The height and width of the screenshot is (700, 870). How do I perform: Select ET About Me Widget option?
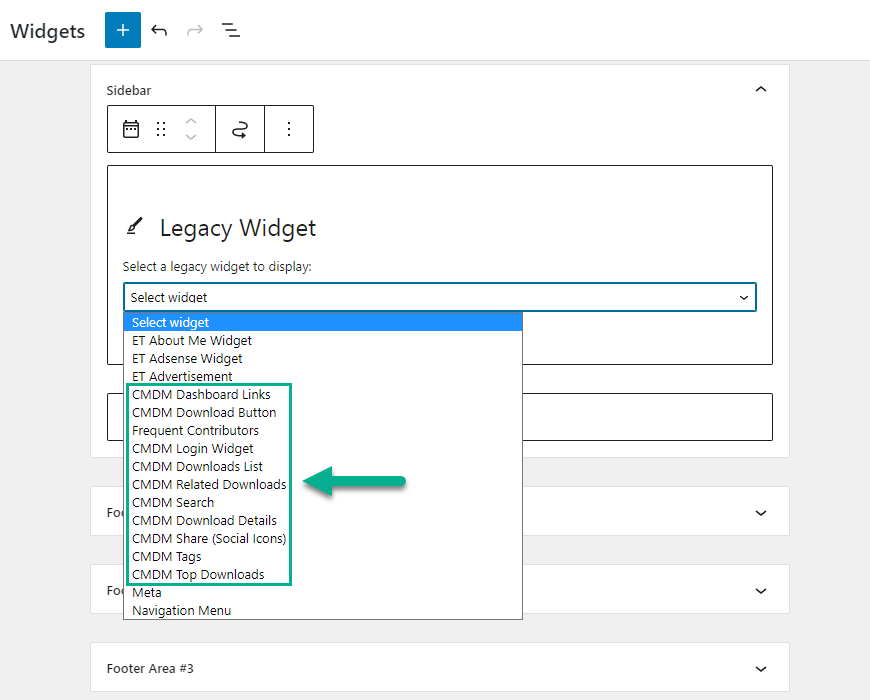pos(323,341)
